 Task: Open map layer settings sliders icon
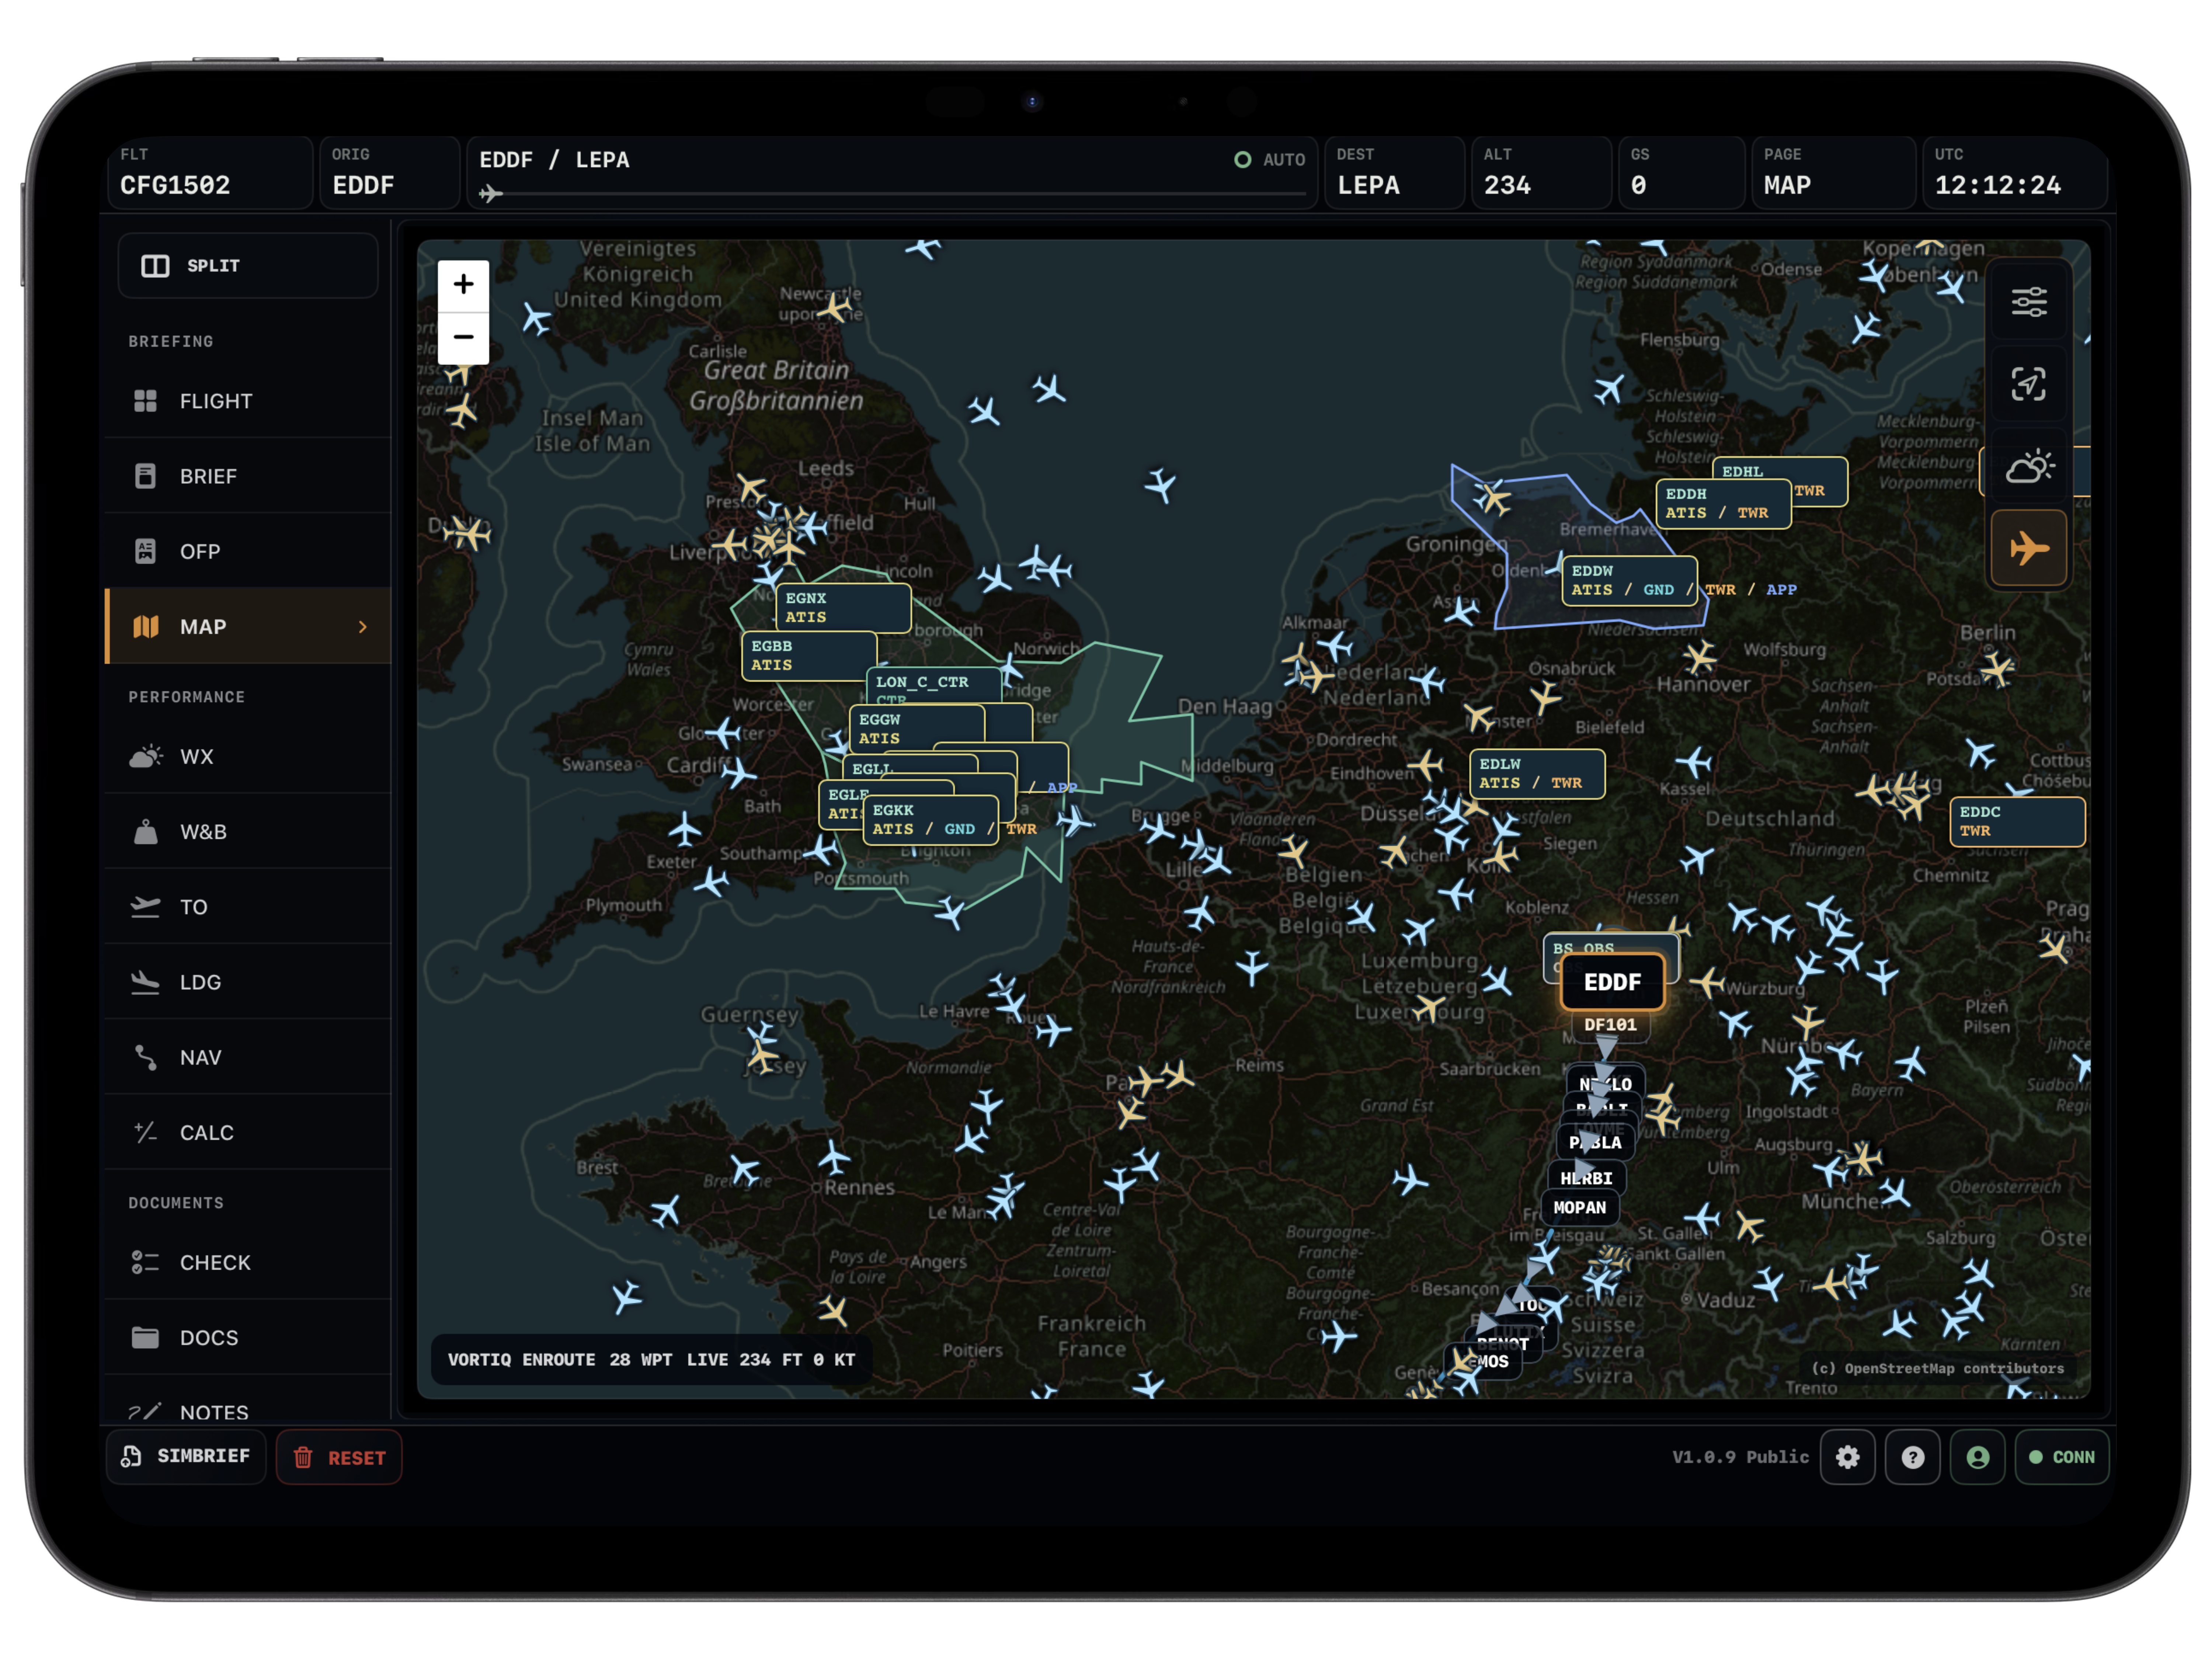(x=2029, y=302)
